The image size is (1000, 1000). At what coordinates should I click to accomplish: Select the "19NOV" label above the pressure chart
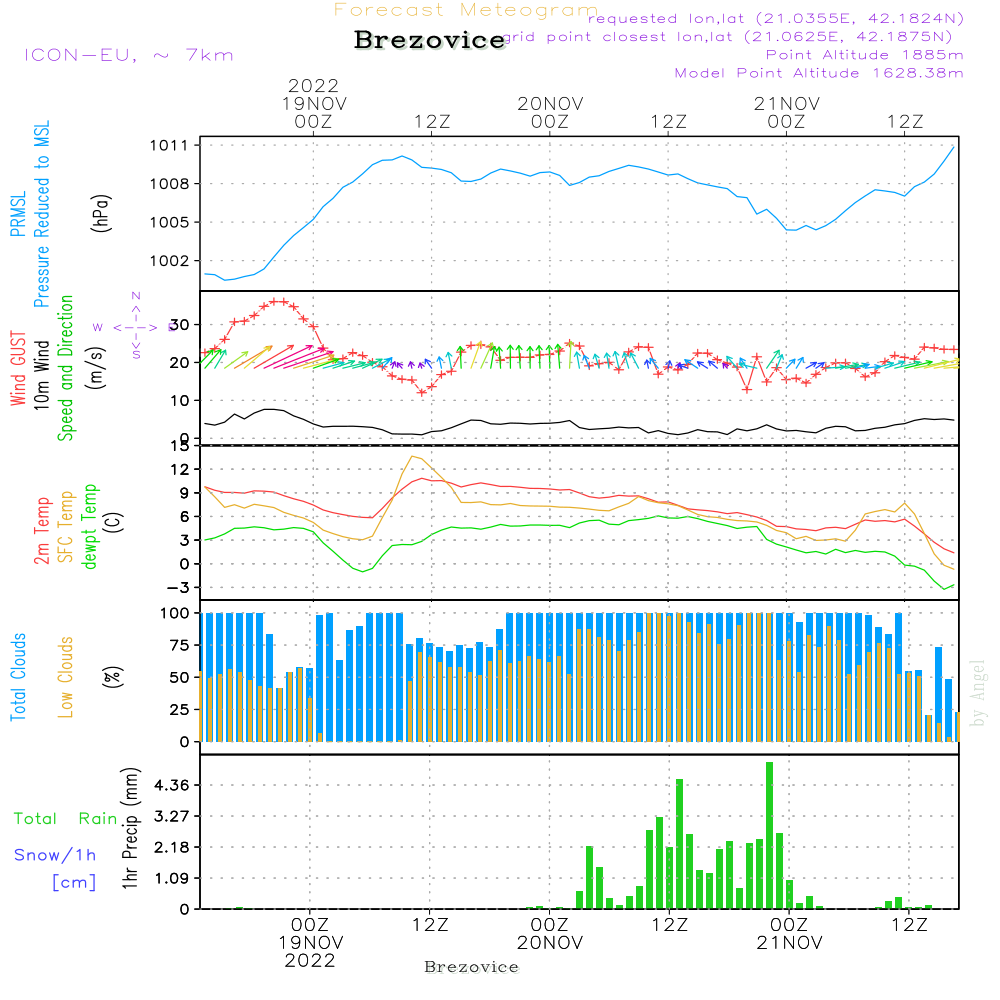coord(314,103)
